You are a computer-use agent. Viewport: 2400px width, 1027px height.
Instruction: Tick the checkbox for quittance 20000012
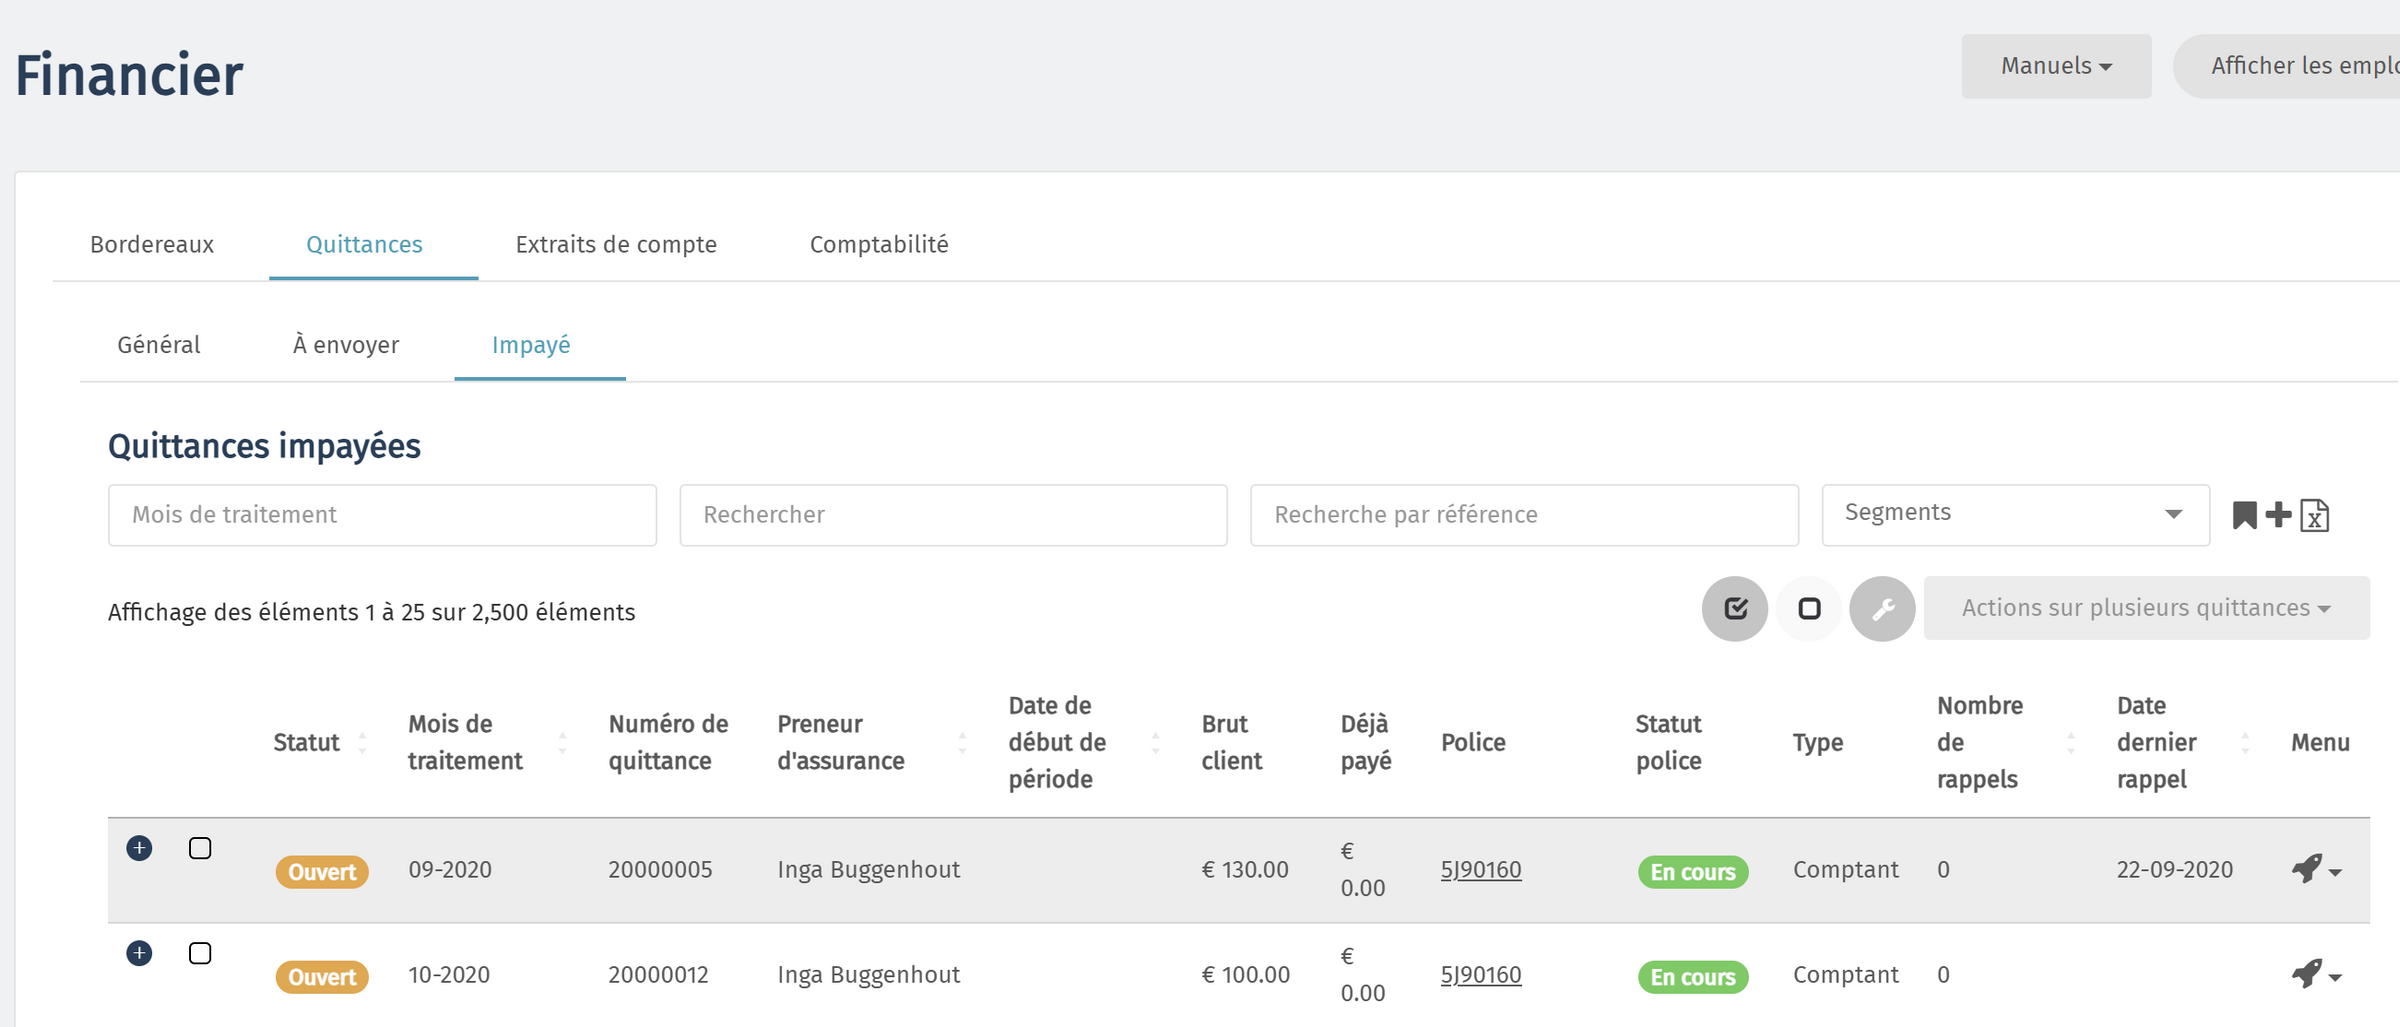click(x=200, y=953)
